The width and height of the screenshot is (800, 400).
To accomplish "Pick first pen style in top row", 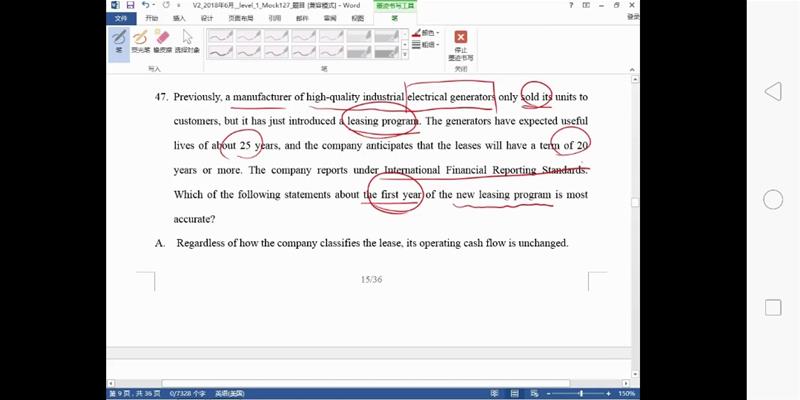I will pos(220,36).
